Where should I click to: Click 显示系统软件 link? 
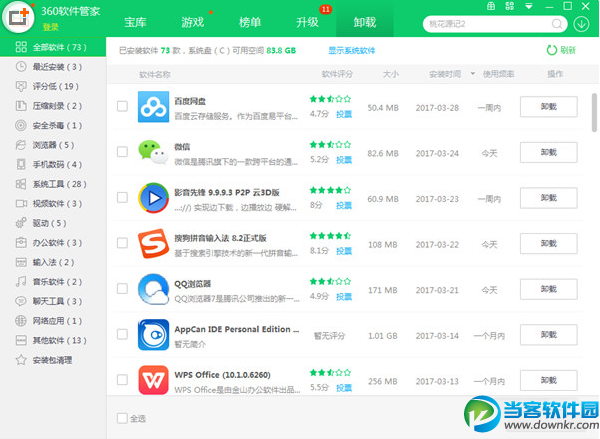tap(352, 51)
